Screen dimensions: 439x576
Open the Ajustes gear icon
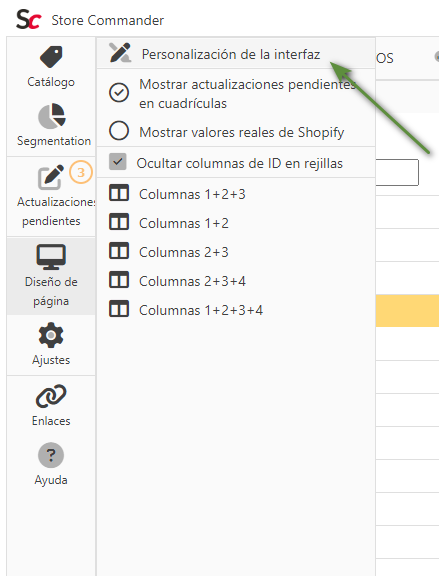(x=51, y=335)
